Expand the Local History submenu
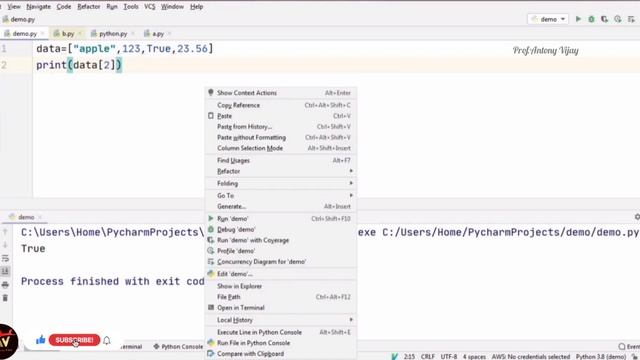The height and width of the screenshot is (360, 640). 280,320
